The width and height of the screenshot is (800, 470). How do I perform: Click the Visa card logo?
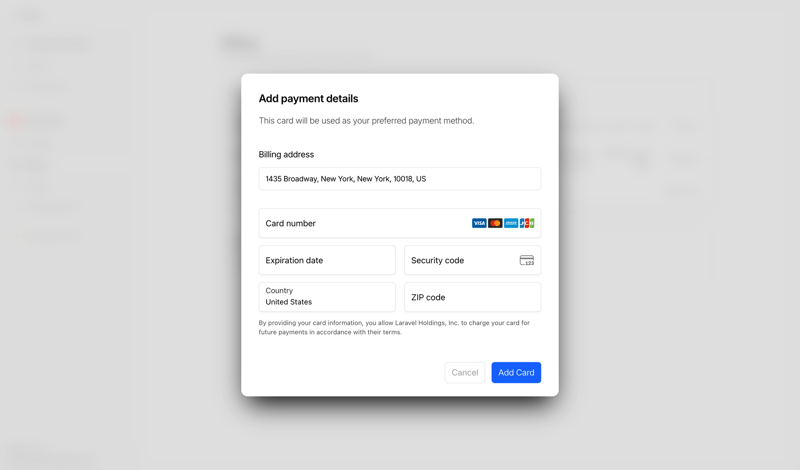click(479, 223)
